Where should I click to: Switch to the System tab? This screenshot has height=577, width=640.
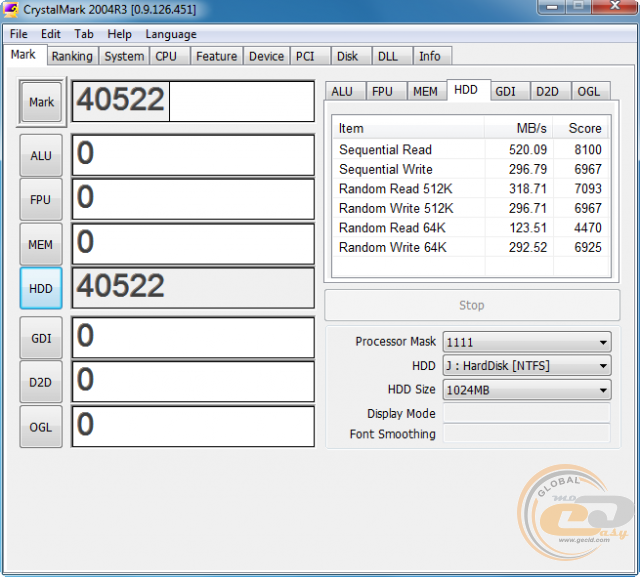[x=124, y=56]
